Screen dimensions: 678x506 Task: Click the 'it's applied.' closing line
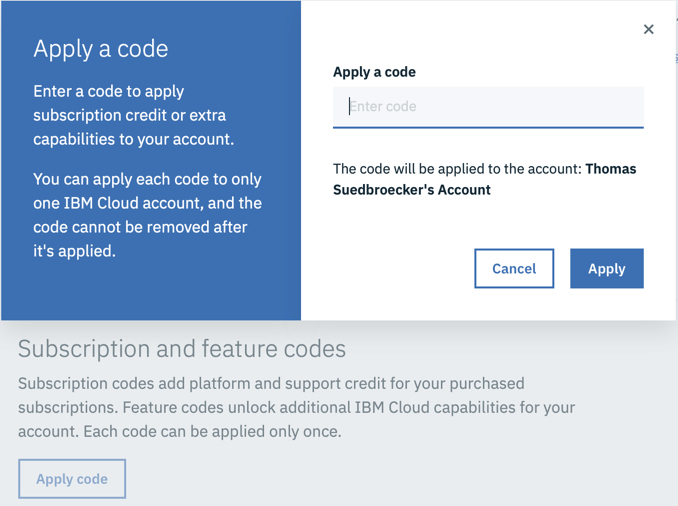[74, 251]
